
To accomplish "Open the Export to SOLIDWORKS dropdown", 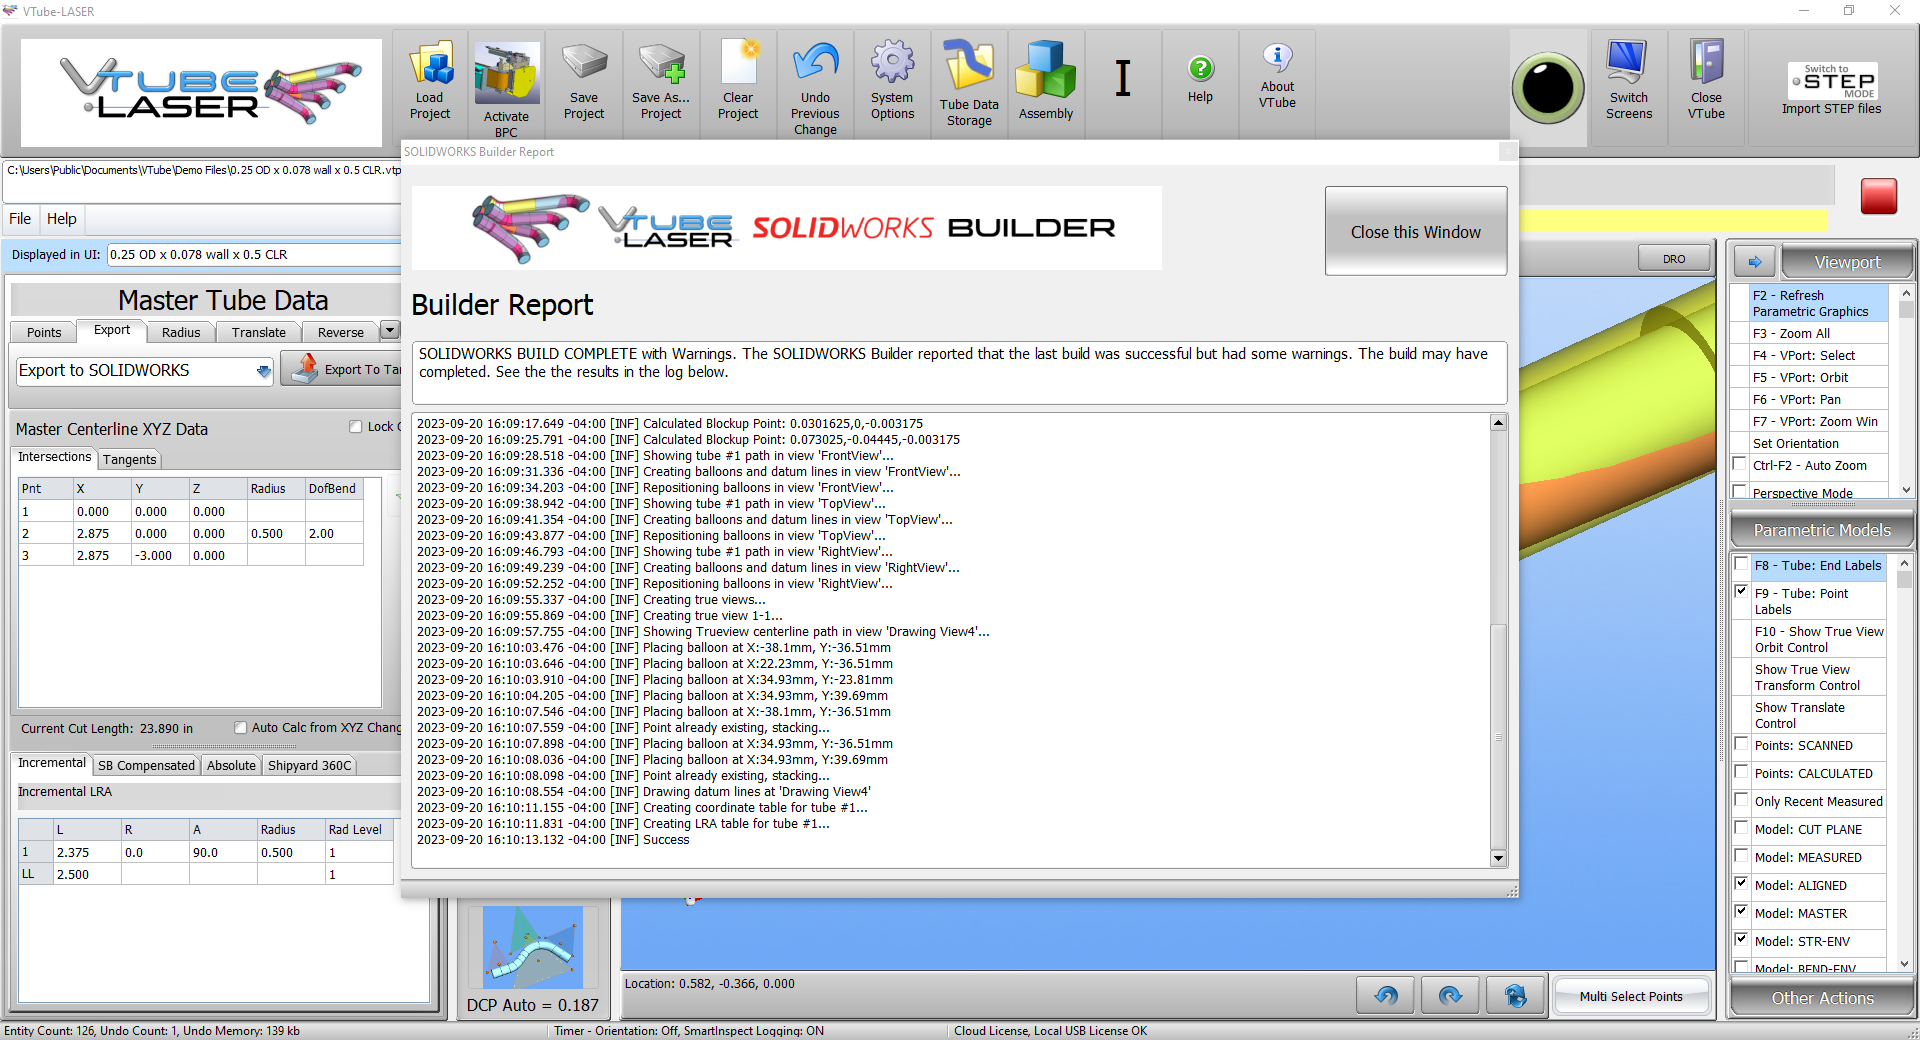I will click(264, 371).
